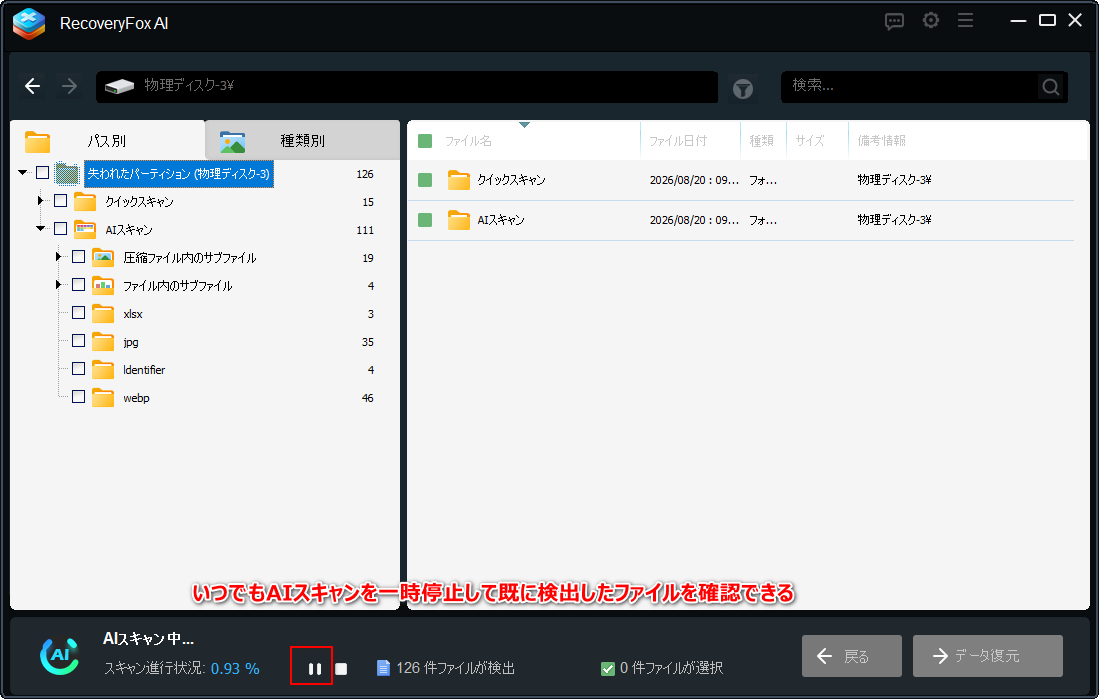Click the 圧縮ファイル内のサブファイル folder icon
The image size is (1099, 699).
point(103,258)
